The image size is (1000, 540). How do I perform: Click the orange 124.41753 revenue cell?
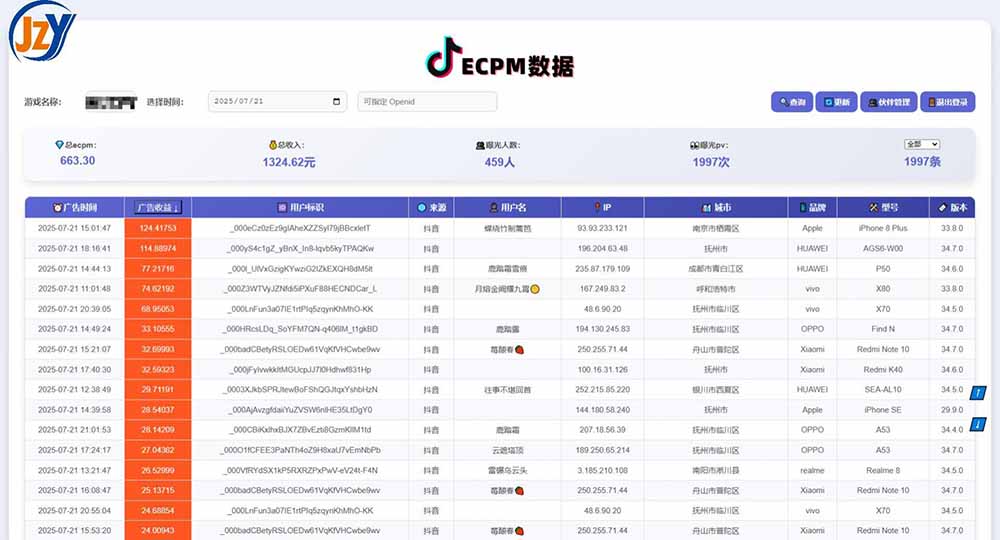pyautogui.click(x=157, y=228)
